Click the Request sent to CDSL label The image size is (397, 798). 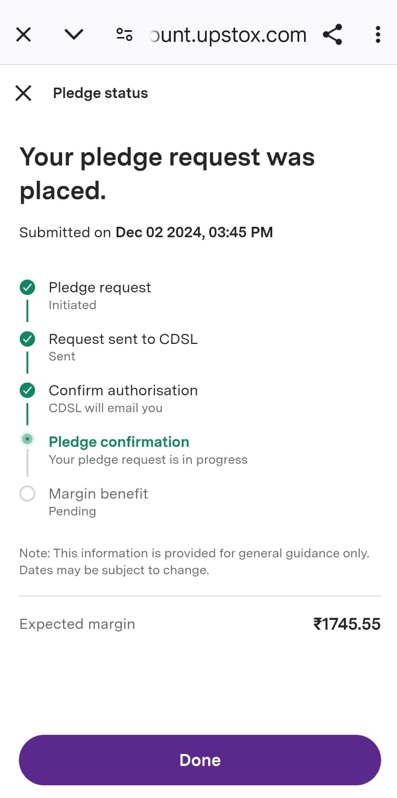(123, 339)
